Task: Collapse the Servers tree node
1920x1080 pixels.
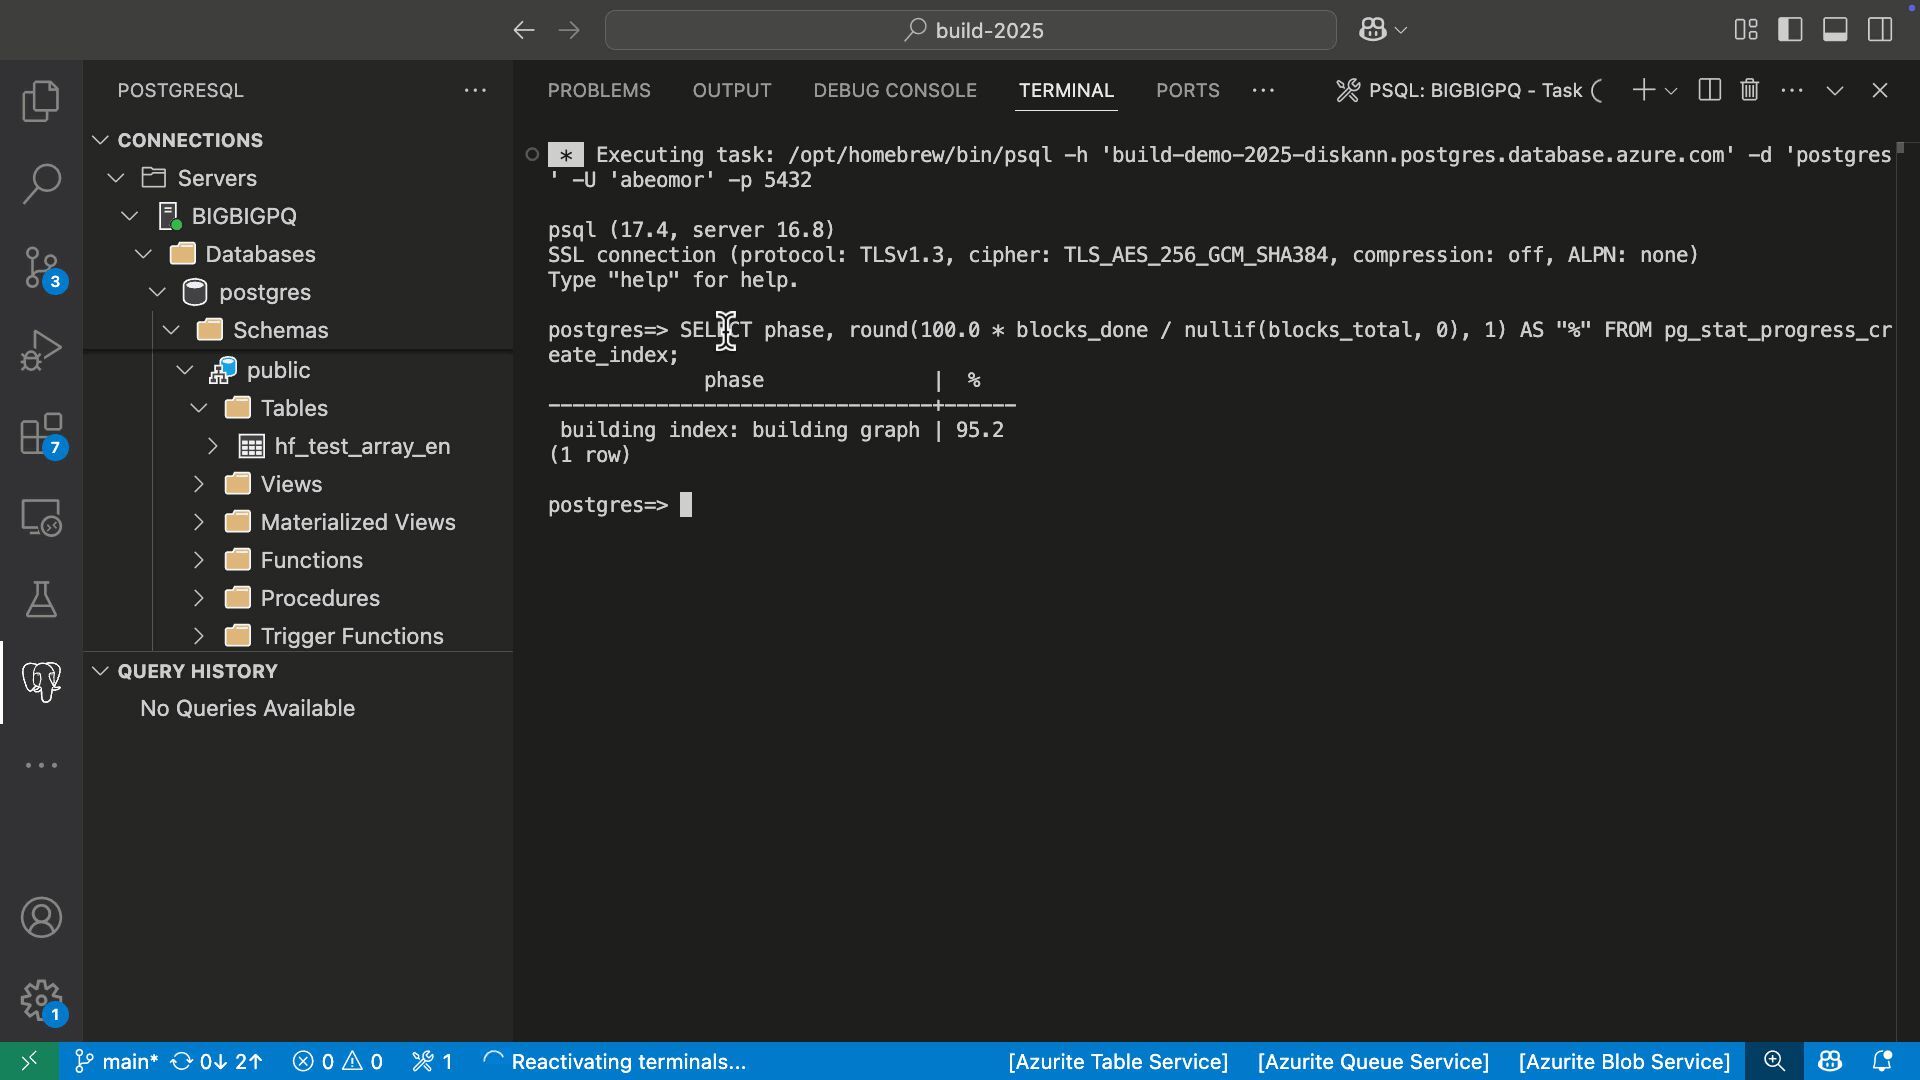Action: tap(116, 178)
